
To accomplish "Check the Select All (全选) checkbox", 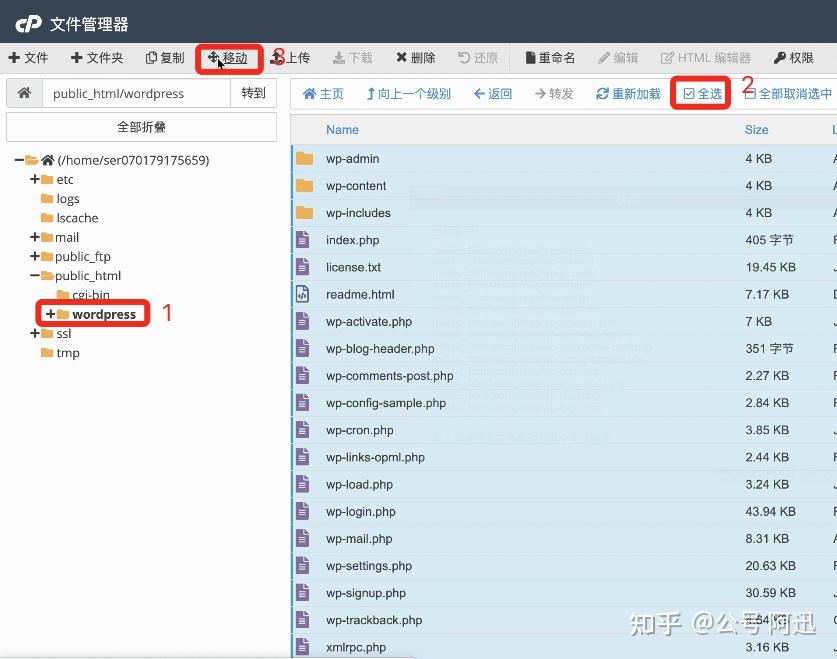I will point(689,94).
